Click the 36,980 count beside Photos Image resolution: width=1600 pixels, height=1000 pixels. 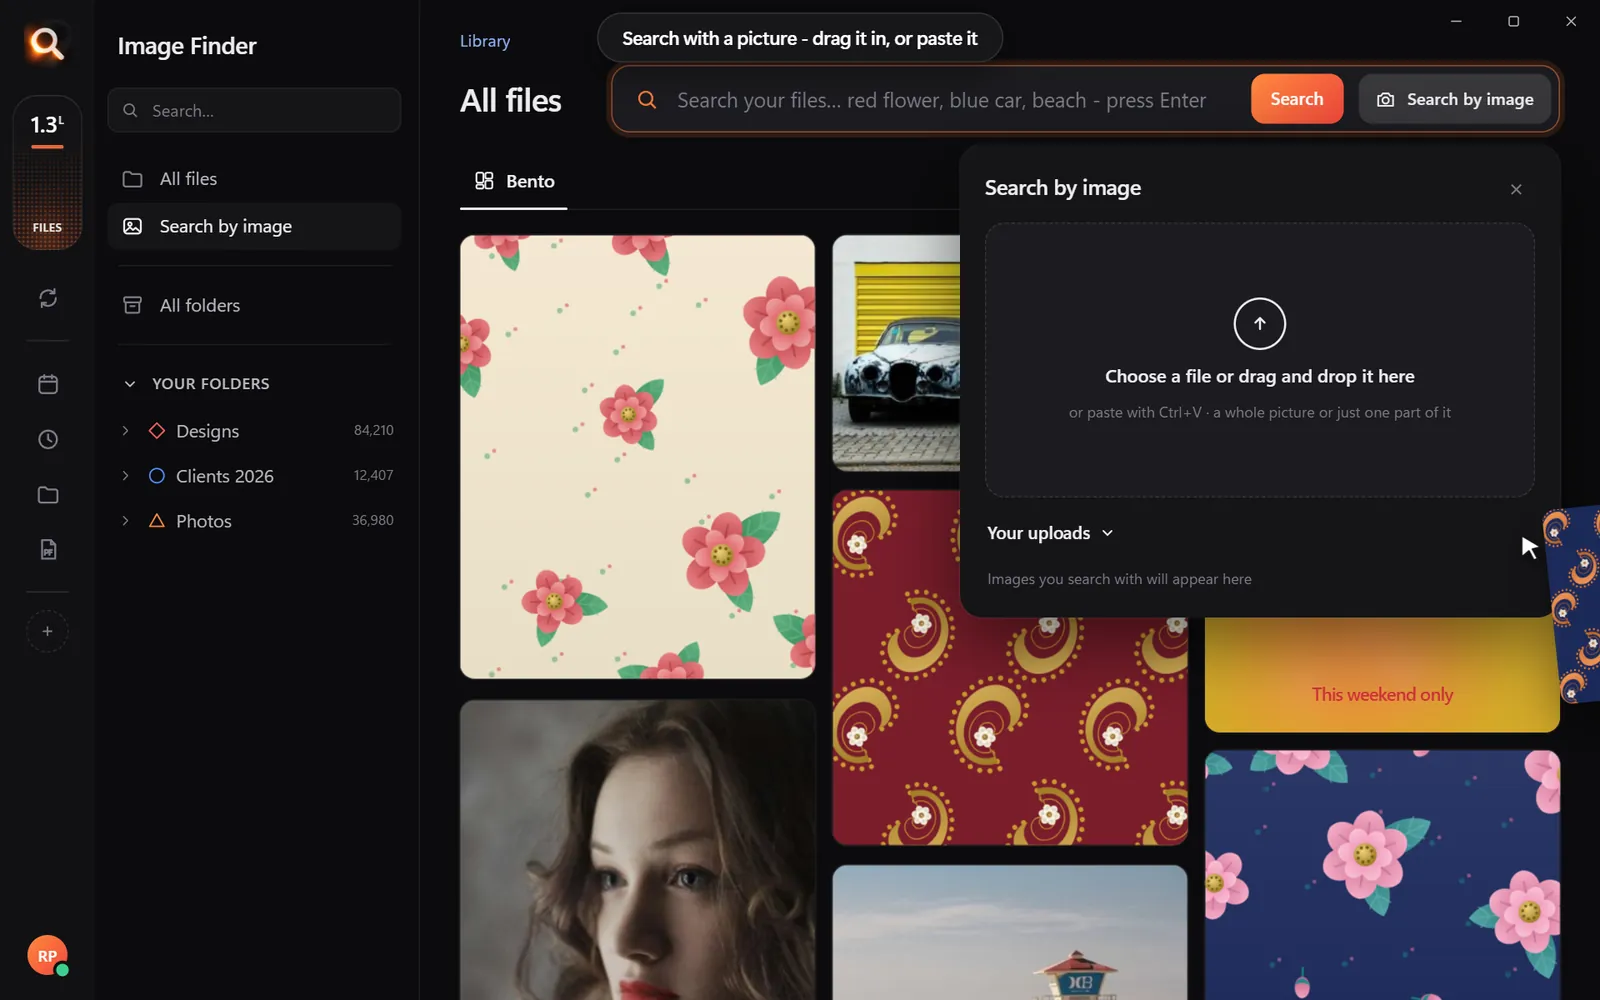pos(373,520)
